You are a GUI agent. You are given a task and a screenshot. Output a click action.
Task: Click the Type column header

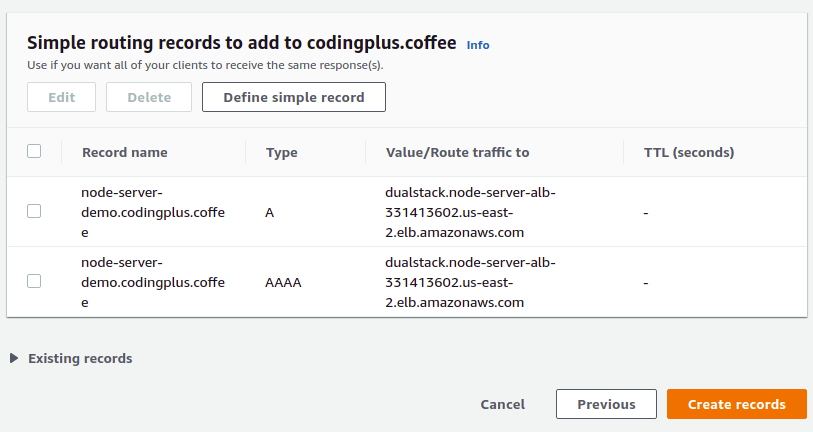point(282,152)
